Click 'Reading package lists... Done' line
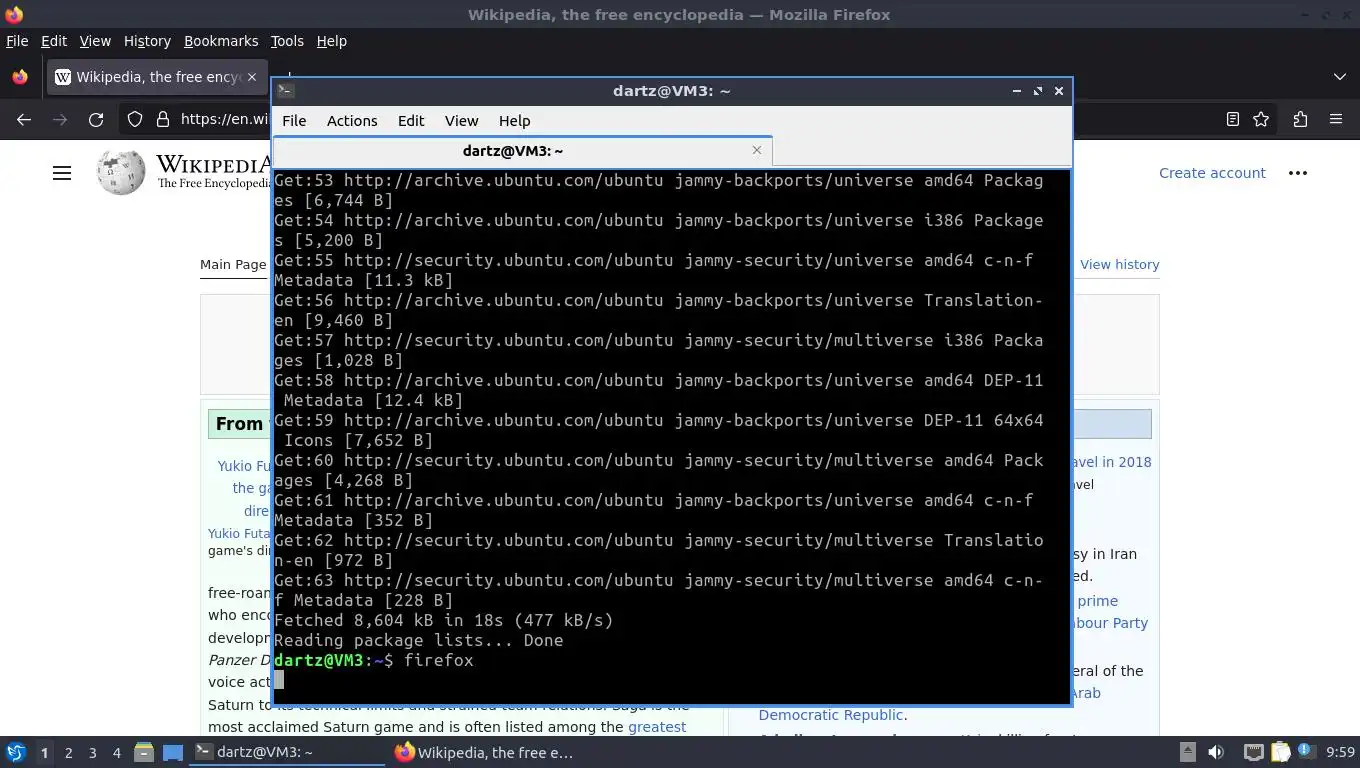This screenshot has width=1360, height=768. 418,640
